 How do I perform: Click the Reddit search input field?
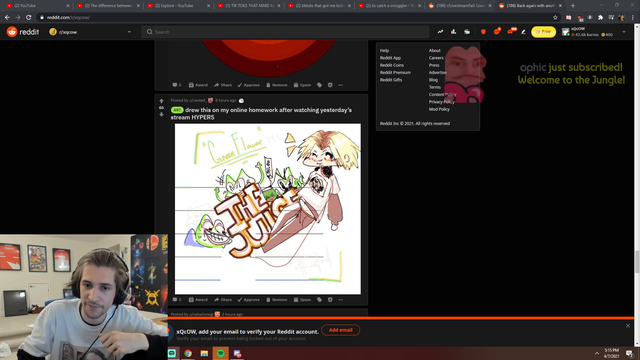coord(286,32)
